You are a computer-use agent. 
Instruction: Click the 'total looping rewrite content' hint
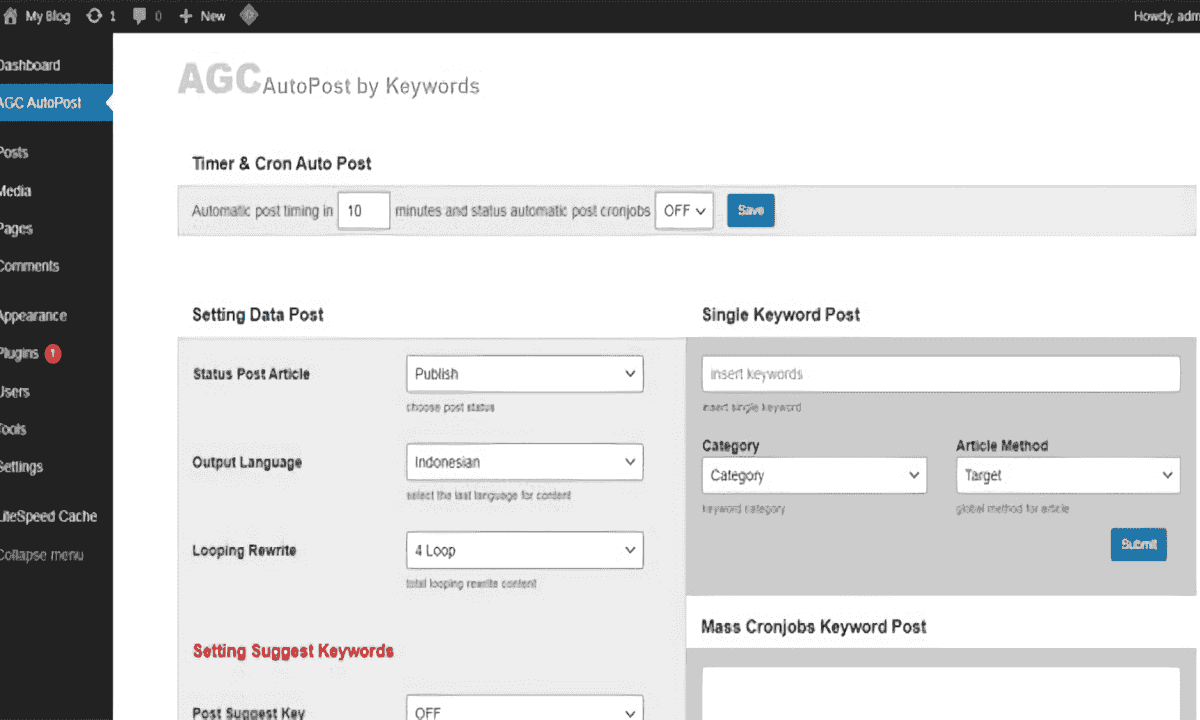point(471,584)
